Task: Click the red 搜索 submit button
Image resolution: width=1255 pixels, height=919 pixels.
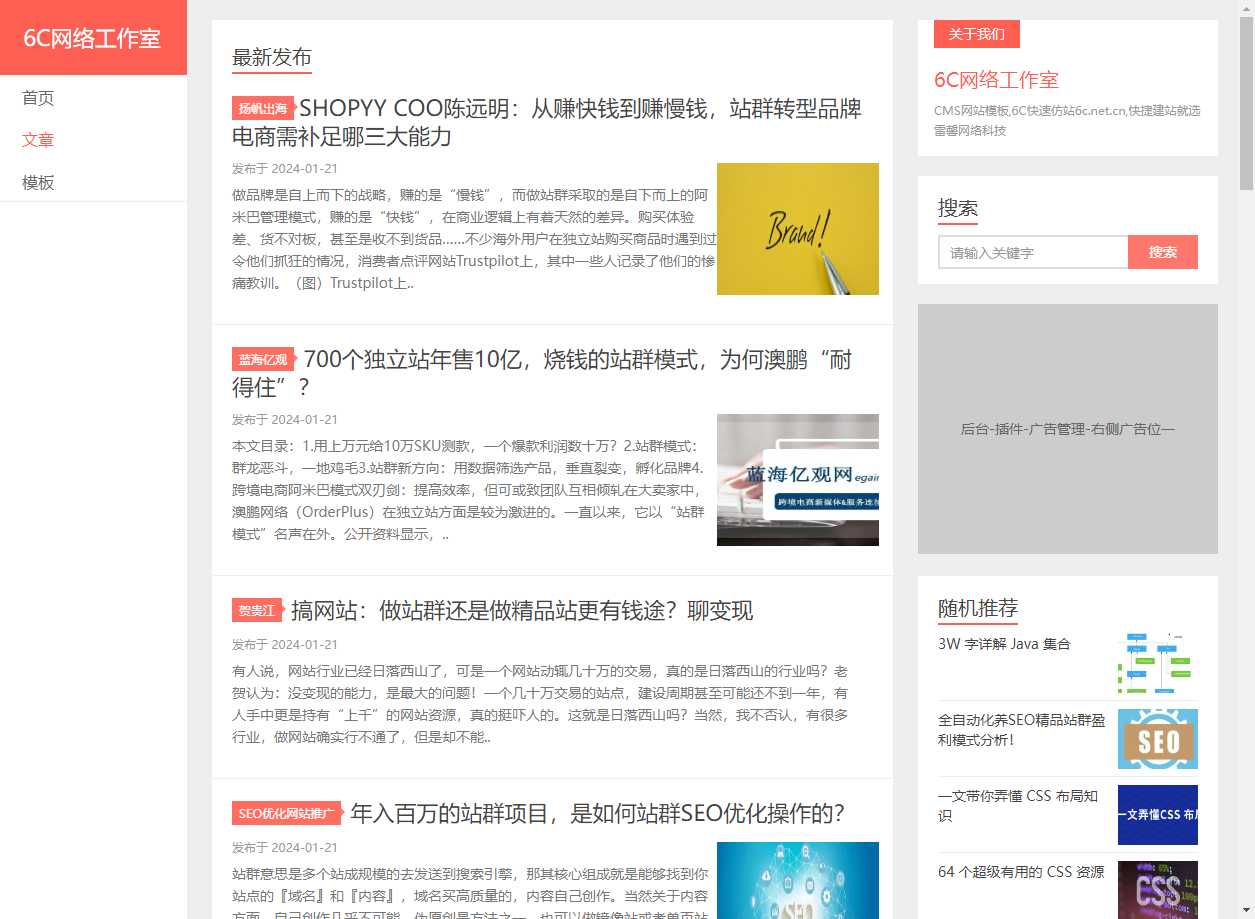Action: pos(1163,253)
